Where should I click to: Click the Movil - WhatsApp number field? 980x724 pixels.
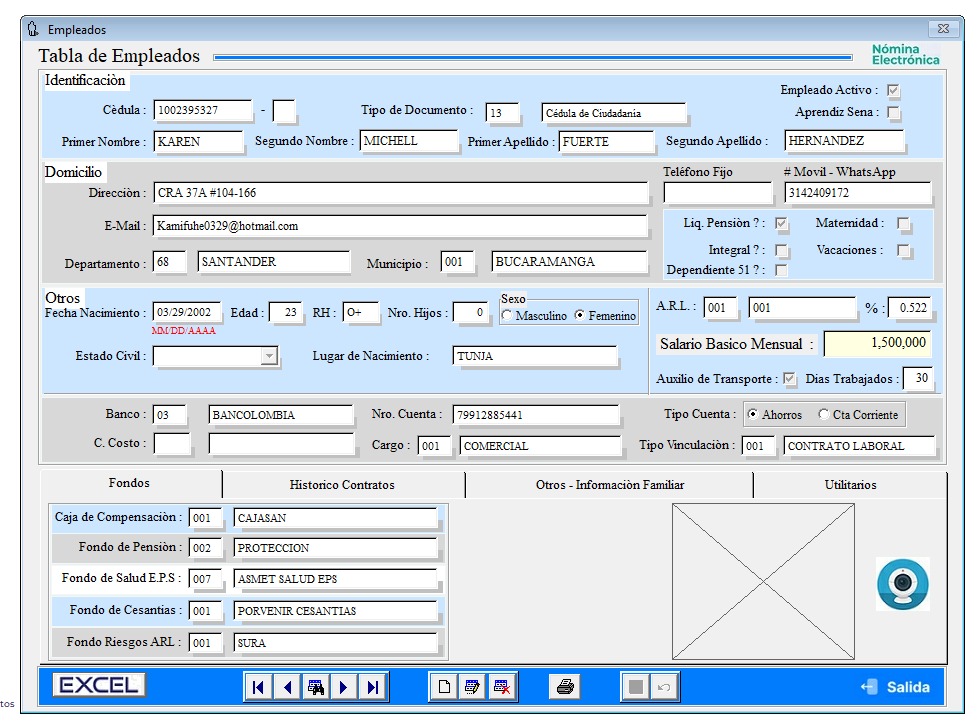[858, 193]
